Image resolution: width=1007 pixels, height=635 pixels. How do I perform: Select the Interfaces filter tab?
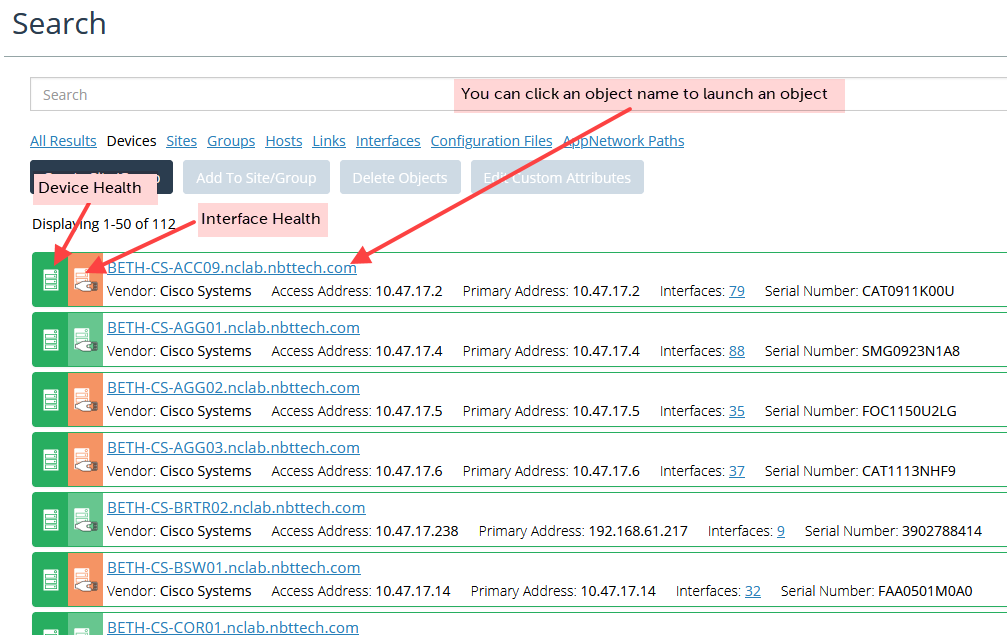pos(388,141)
